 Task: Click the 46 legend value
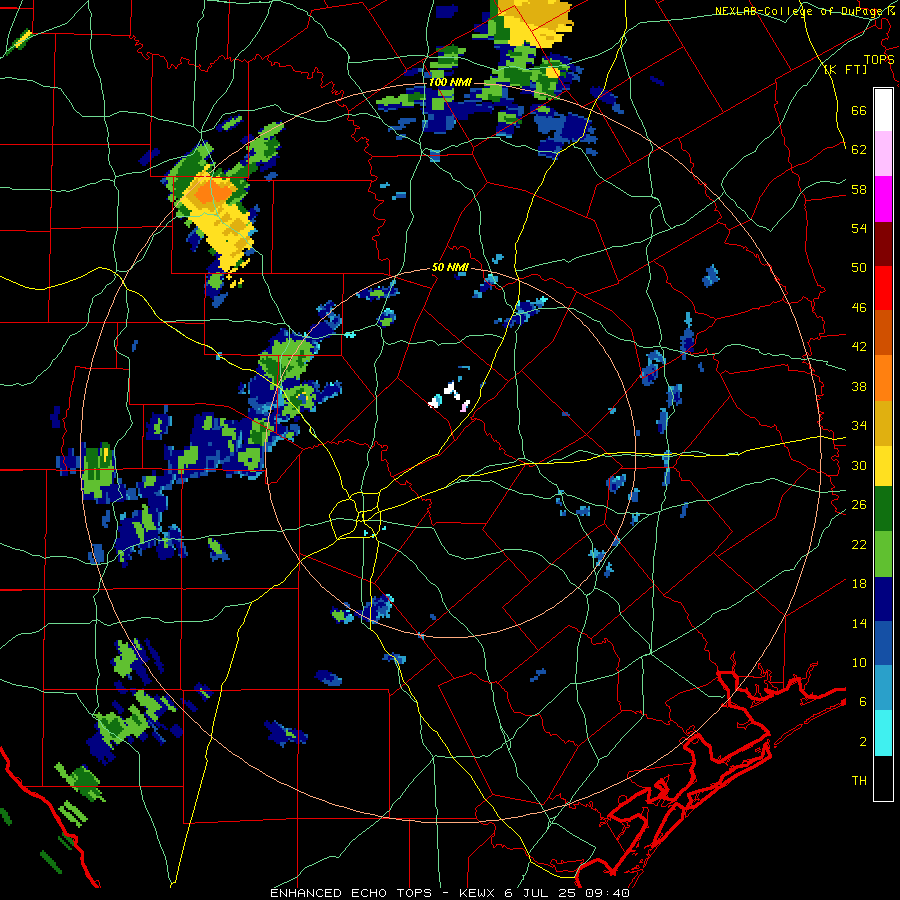pos(859,308)
